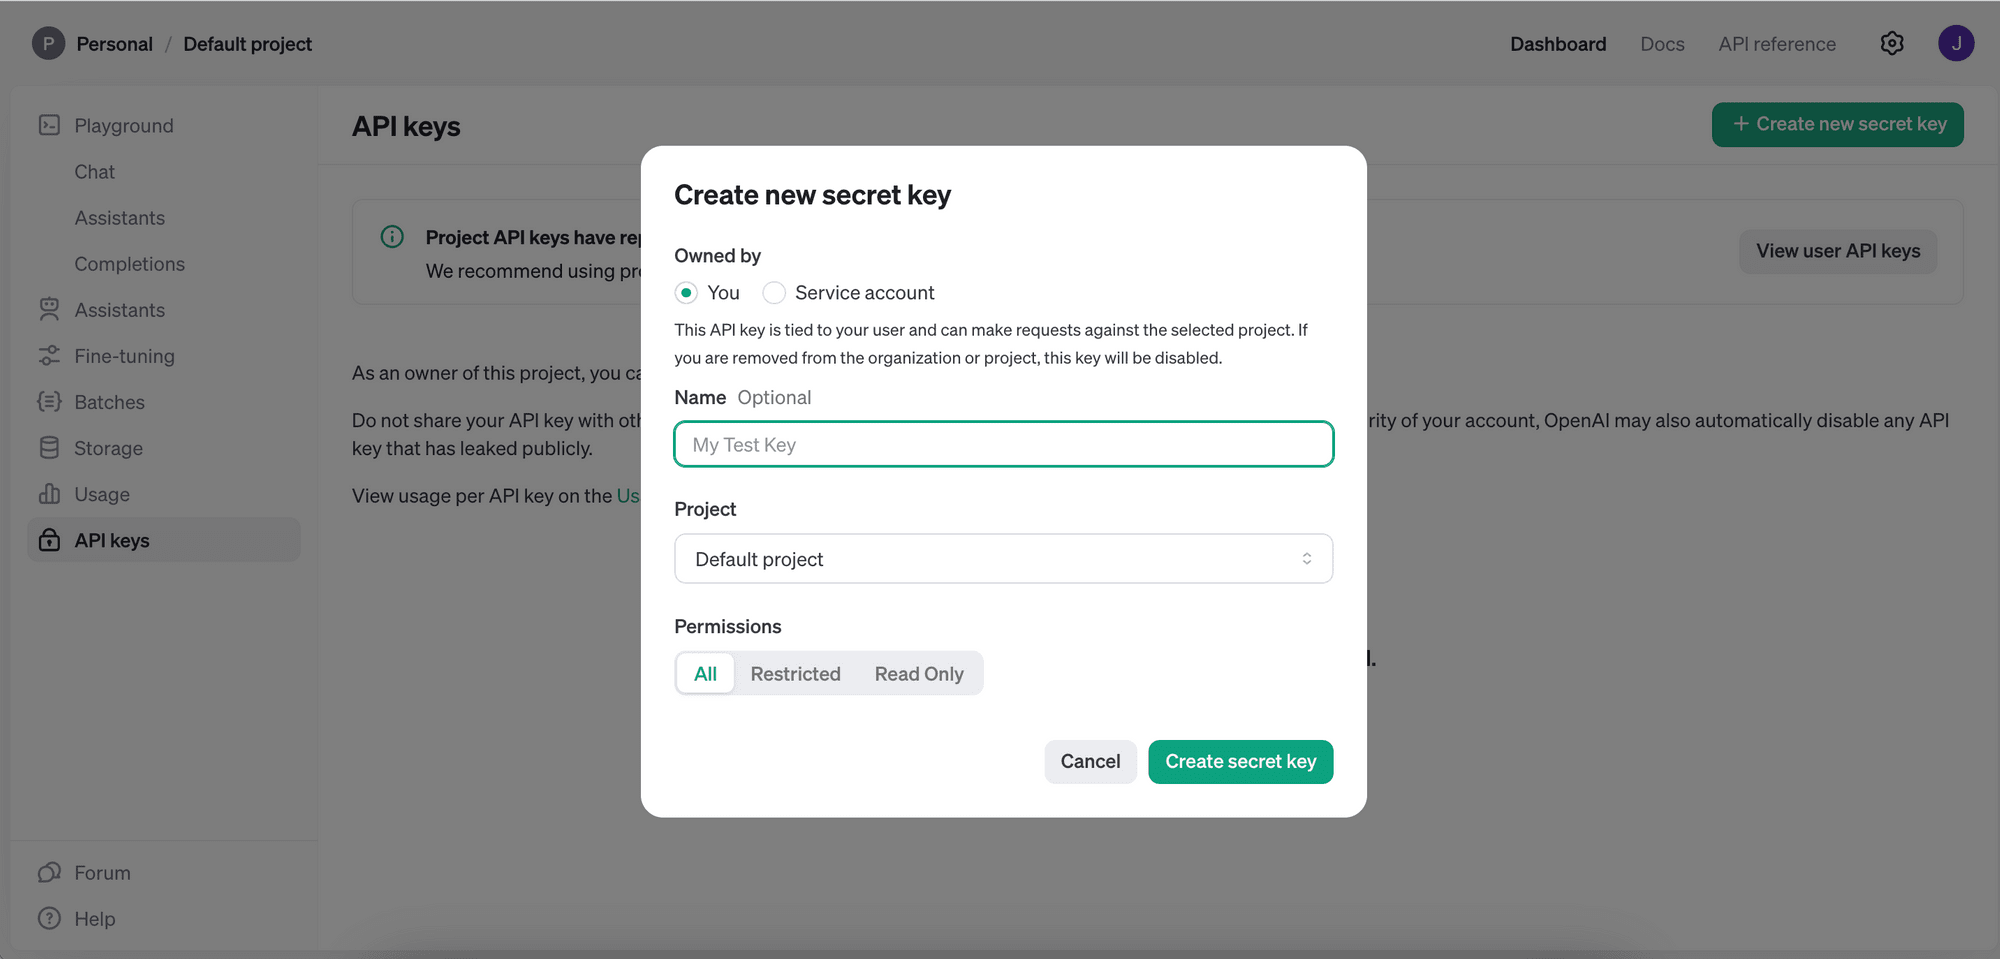Click Create secret key
The width and height of the screenshot is (2000, 959).
(1240, 761)
